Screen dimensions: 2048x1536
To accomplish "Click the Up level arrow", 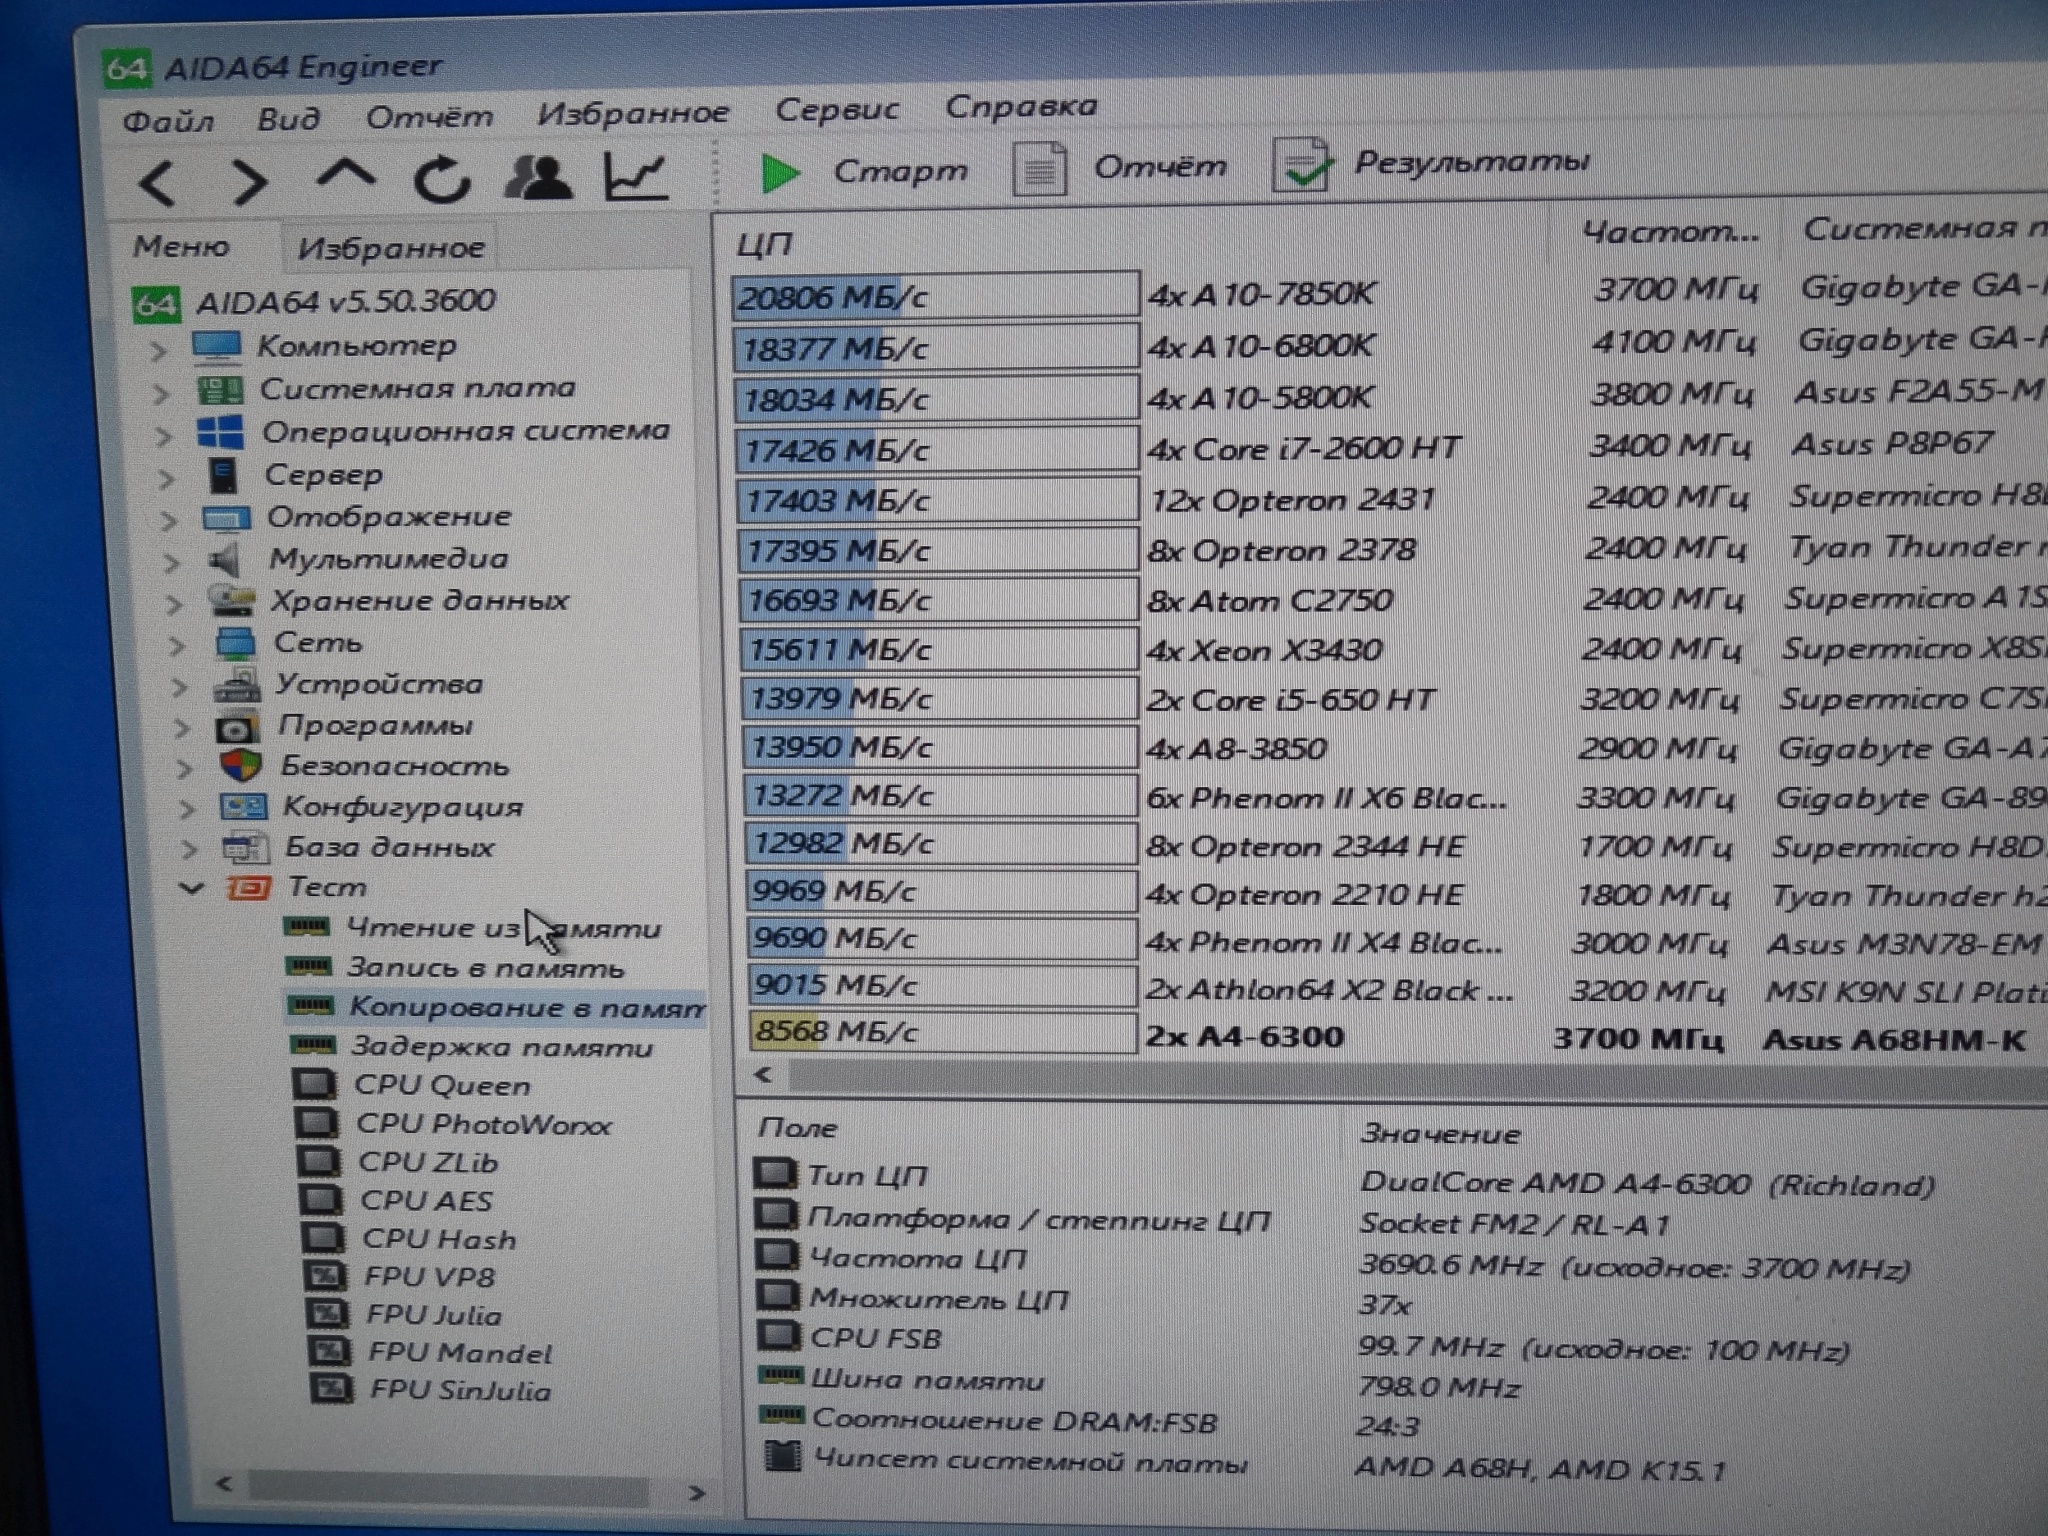I will (345, 176).
